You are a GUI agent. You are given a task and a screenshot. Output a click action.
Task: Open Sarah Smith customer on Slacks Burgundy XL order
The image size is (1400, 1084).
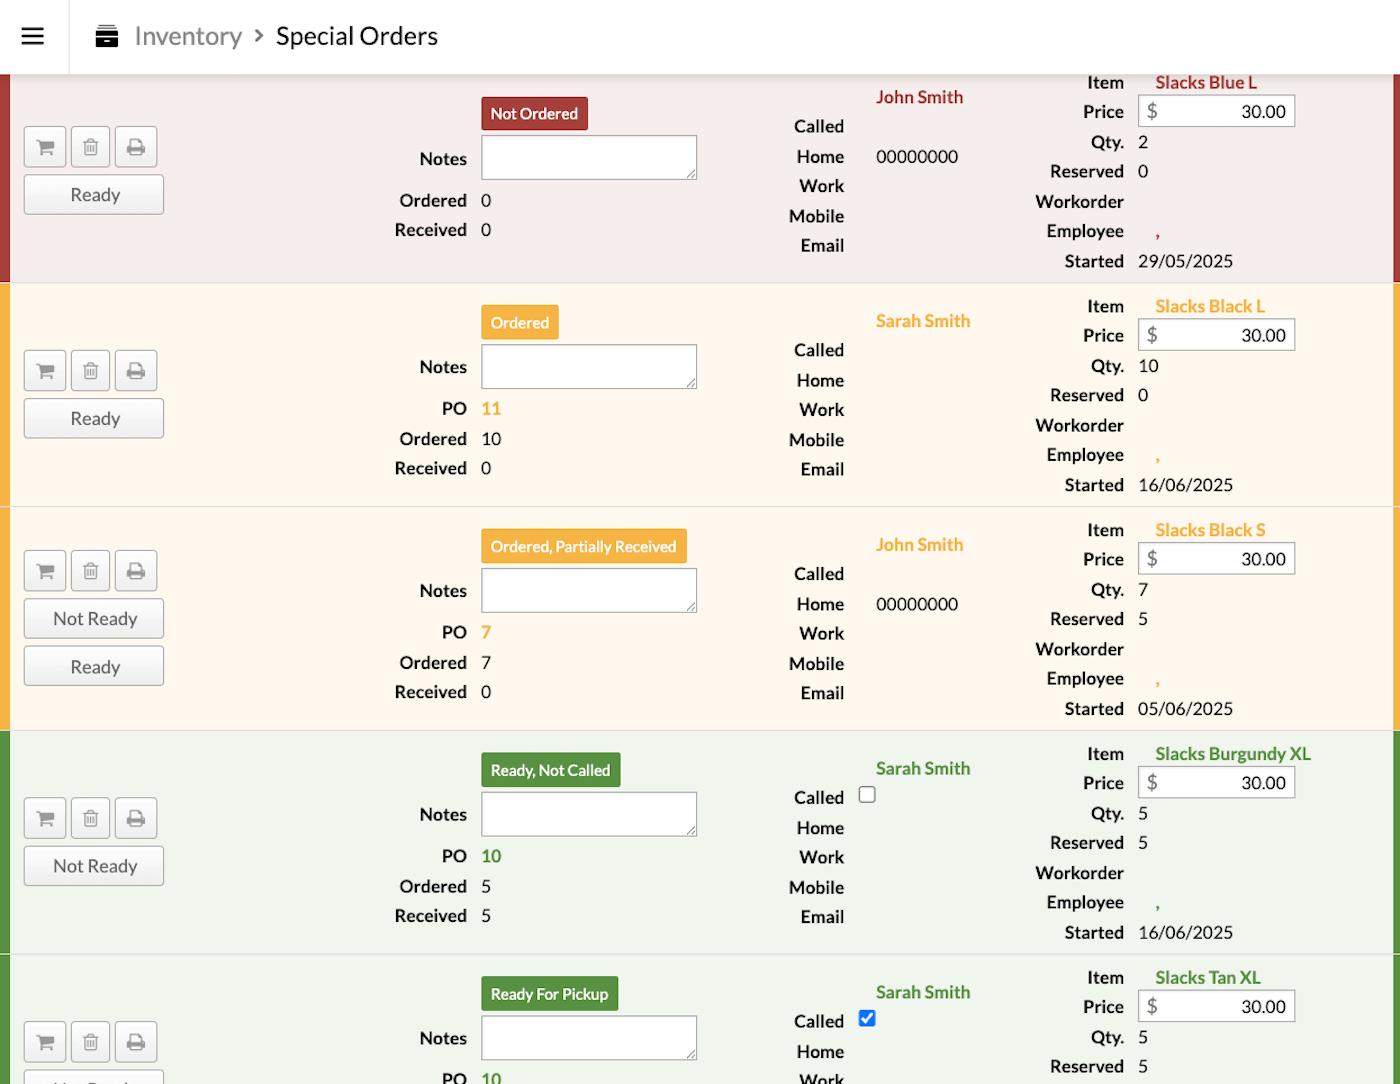(923, 769)
